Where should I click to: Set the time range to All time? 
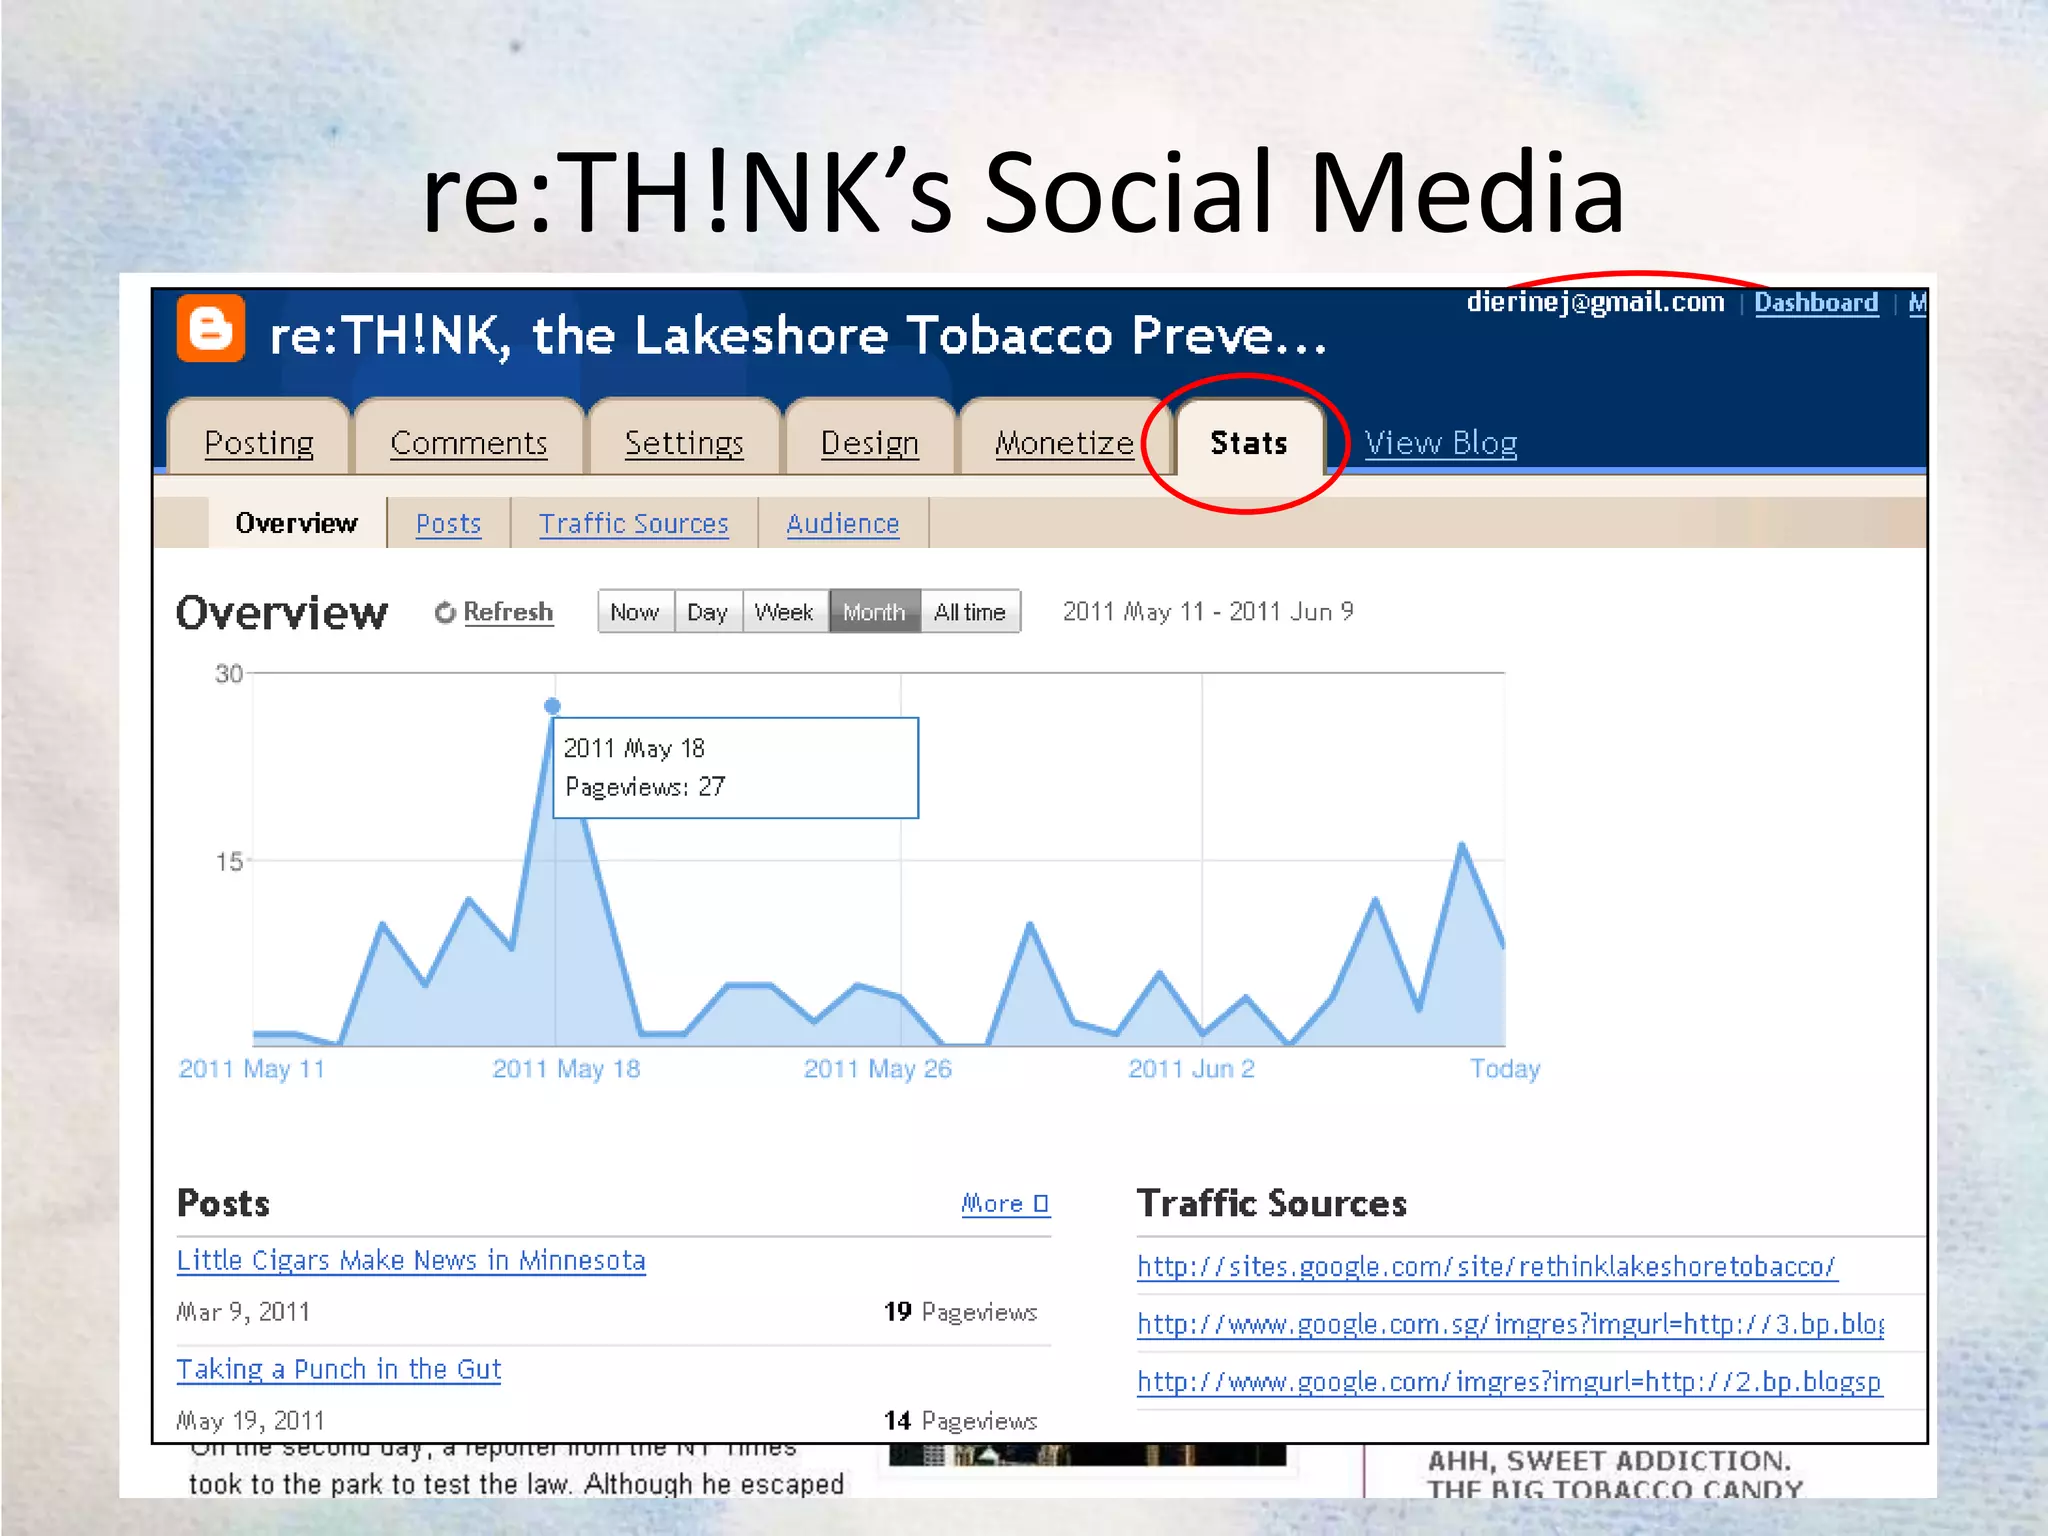tap(970, 612)
